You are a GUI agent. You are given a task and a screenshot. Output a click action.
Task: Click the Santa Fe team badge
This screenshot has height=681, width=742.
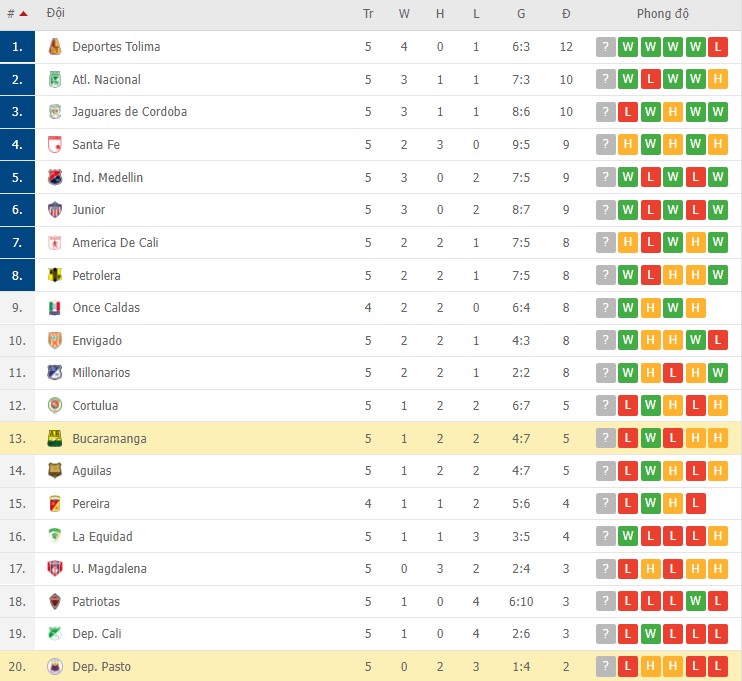[x=55, y=145]
